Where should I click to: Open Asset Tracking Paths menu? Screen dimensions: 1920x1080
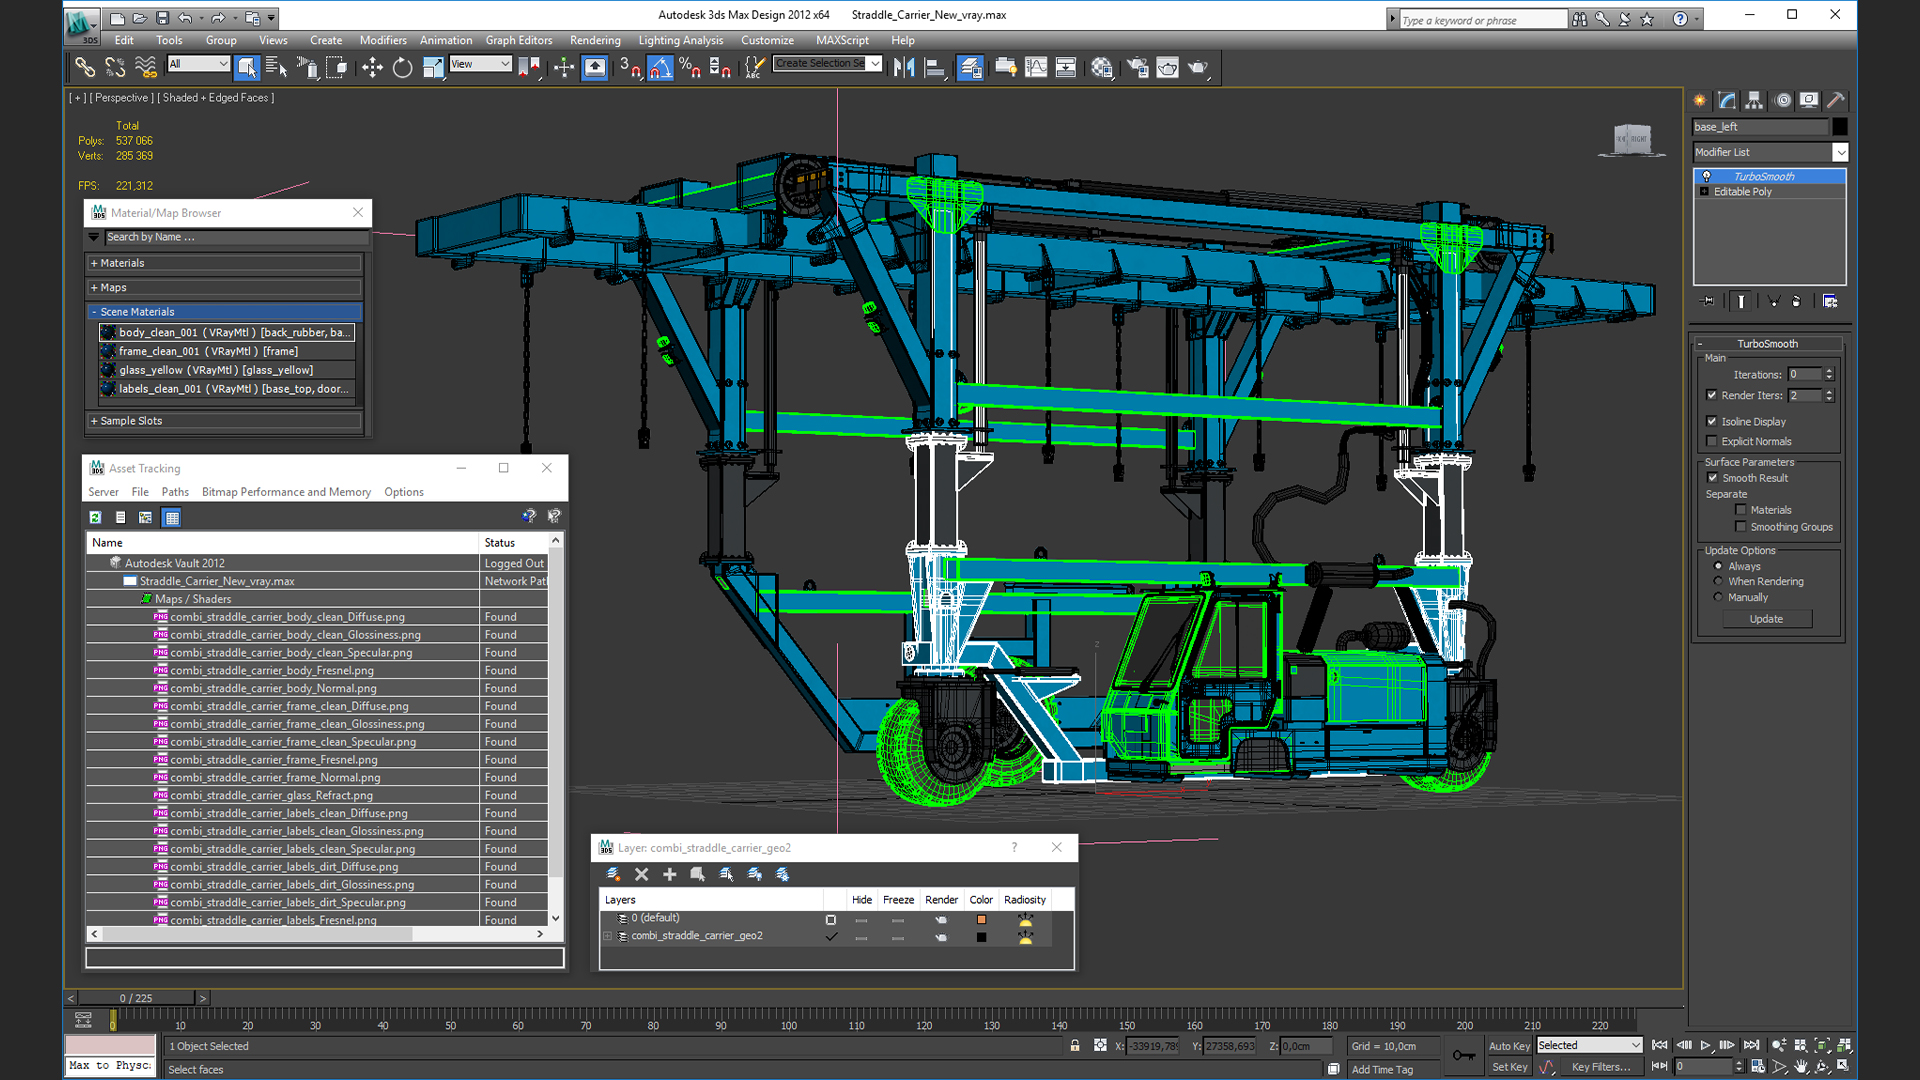175,492
